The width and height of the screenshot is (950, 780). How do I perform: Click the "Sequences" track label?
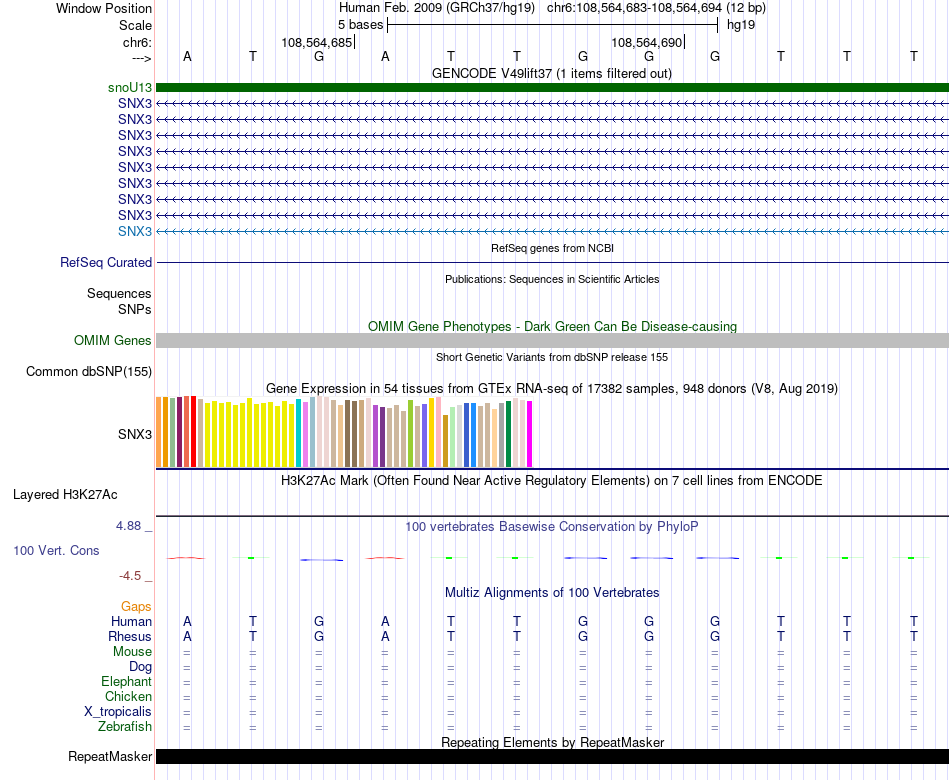[119, 293]
